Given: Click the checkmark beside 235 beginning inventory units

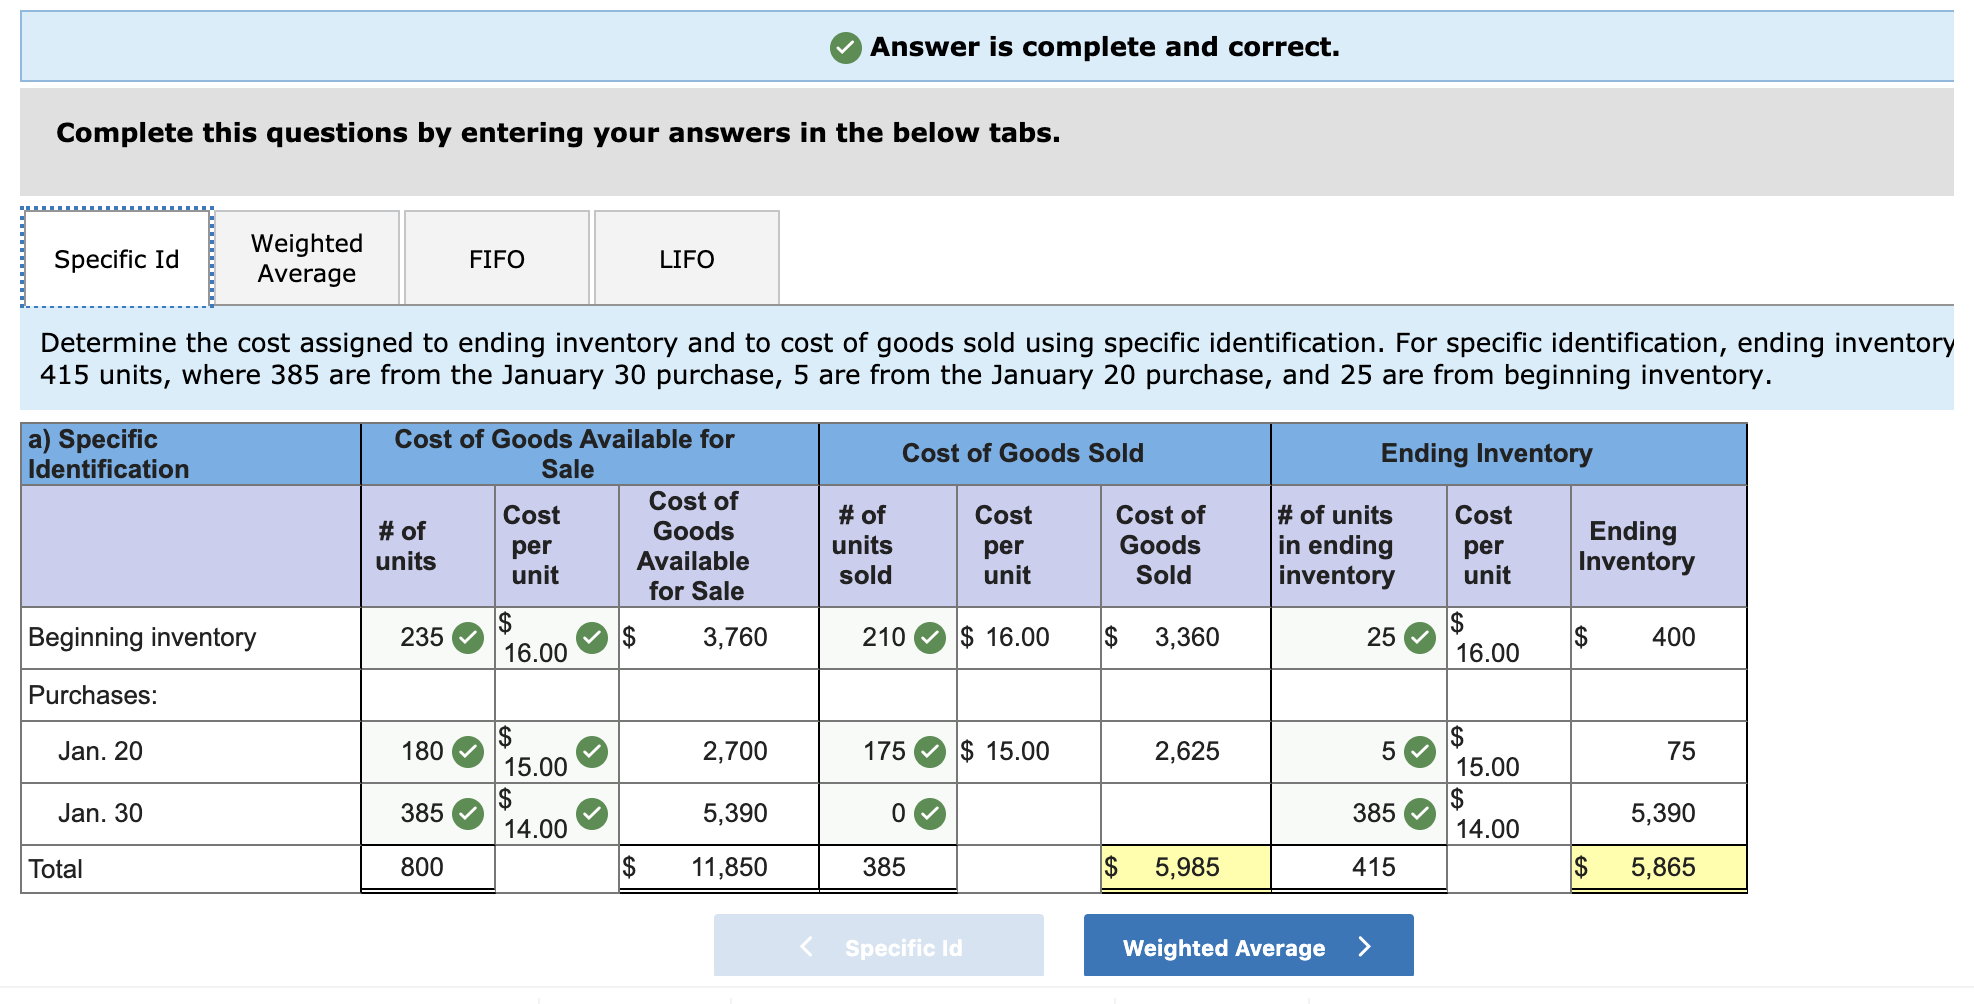Looking at the screenshot, I should [x=466, y=637].
